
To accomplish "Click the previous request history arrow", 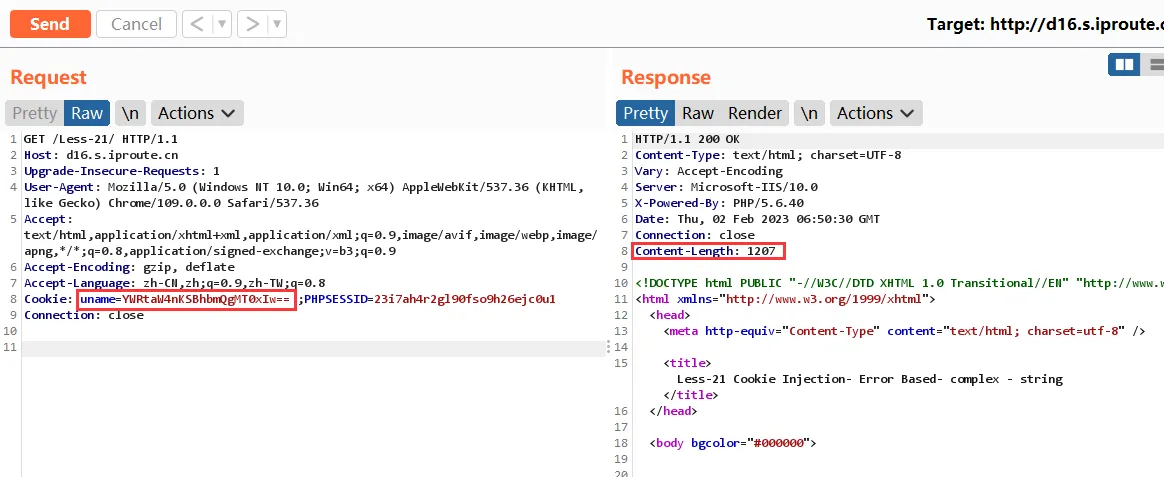I will [x=197, y=24].
